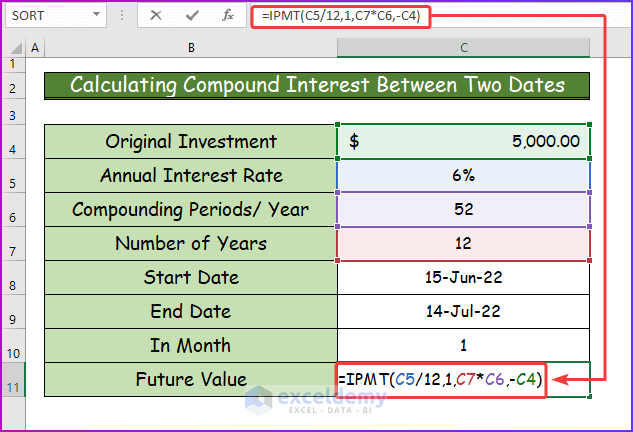Select the Compounding Periods/ Year label cell
The width and height of the screenshot is (633, 432).
point(191,210)
